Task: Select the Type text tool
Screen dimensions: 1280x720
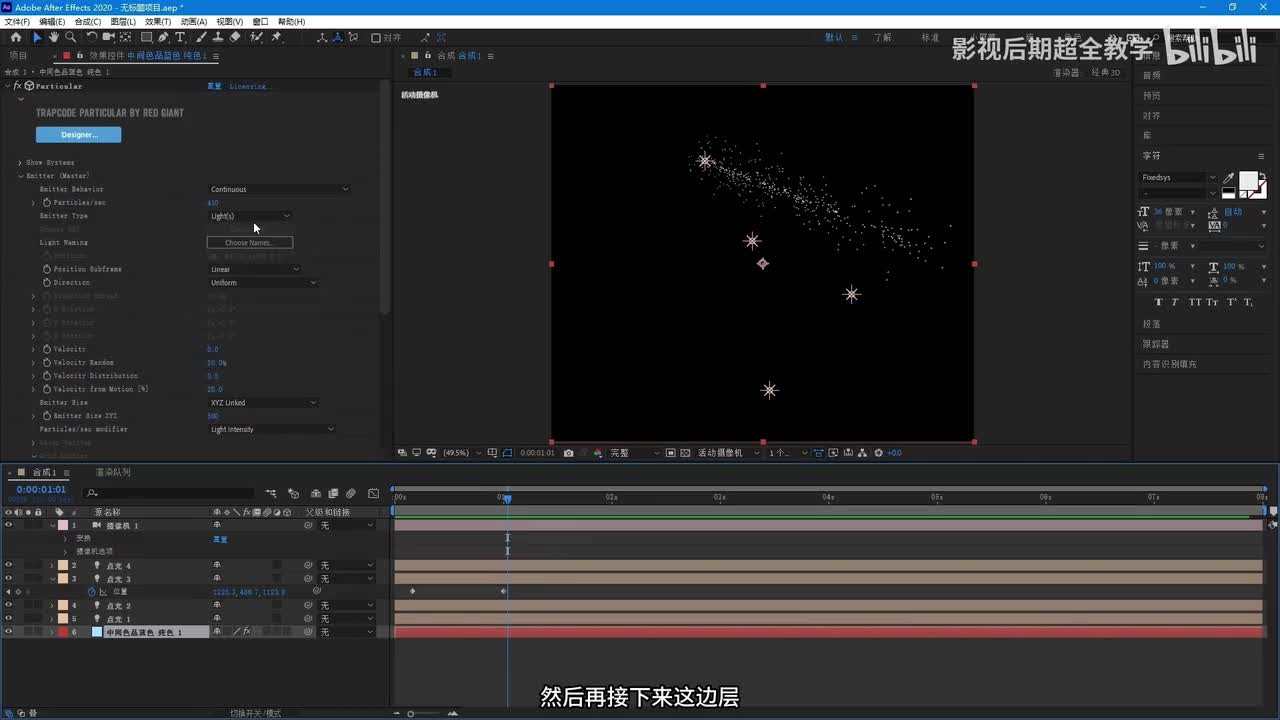Action: (180, 37)
